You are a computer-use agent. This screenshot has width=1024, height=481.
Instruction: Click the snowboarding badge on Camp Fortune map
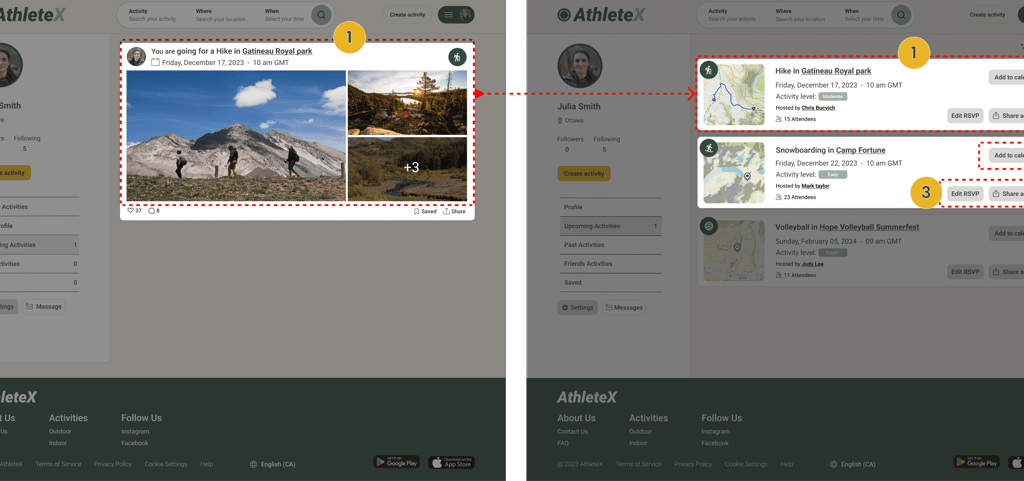(709, 147)
